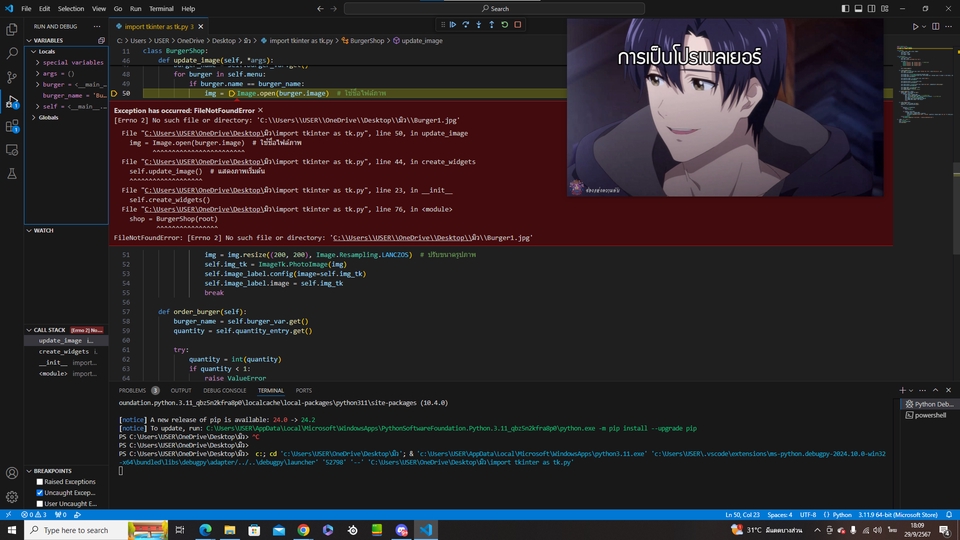This screenshot has height=540, width=960.
Task: Open the Testing flask icon
Action: (12, 174)
